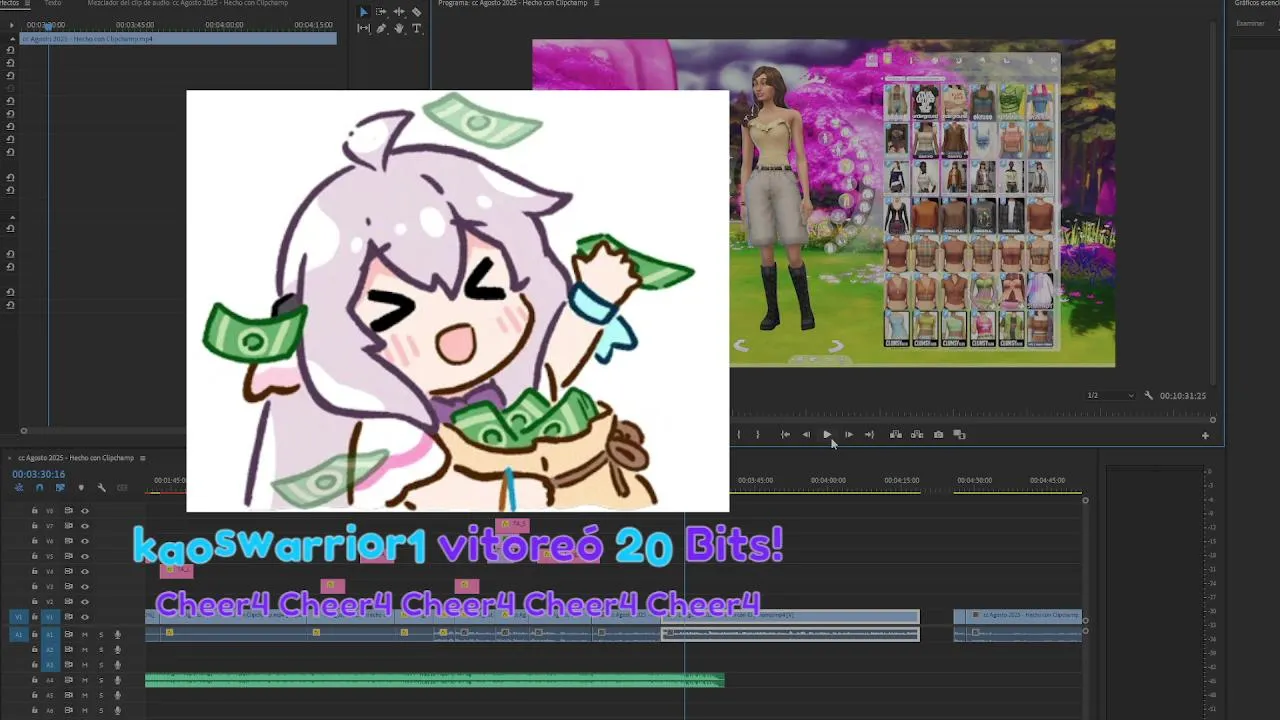Jump to the Out point

(869, 435)
